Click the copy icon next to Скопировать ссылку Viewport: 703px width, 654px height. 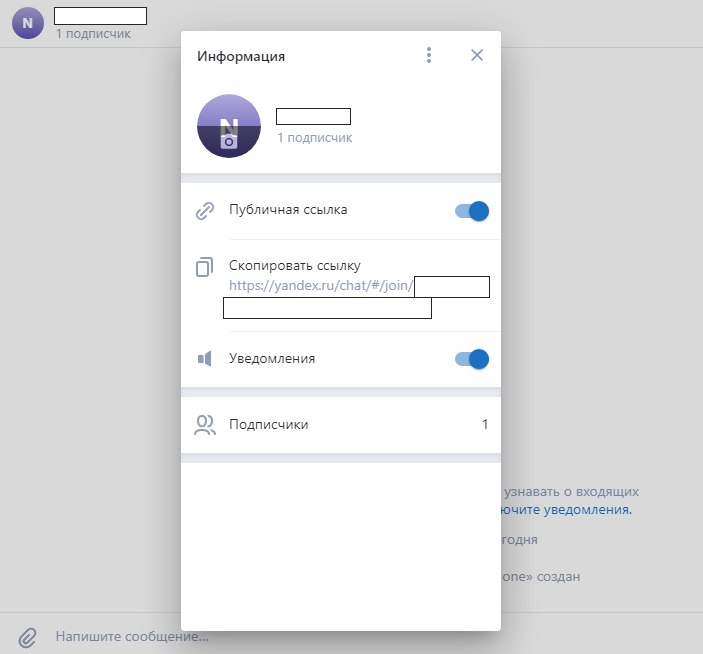tap(204, 267)
